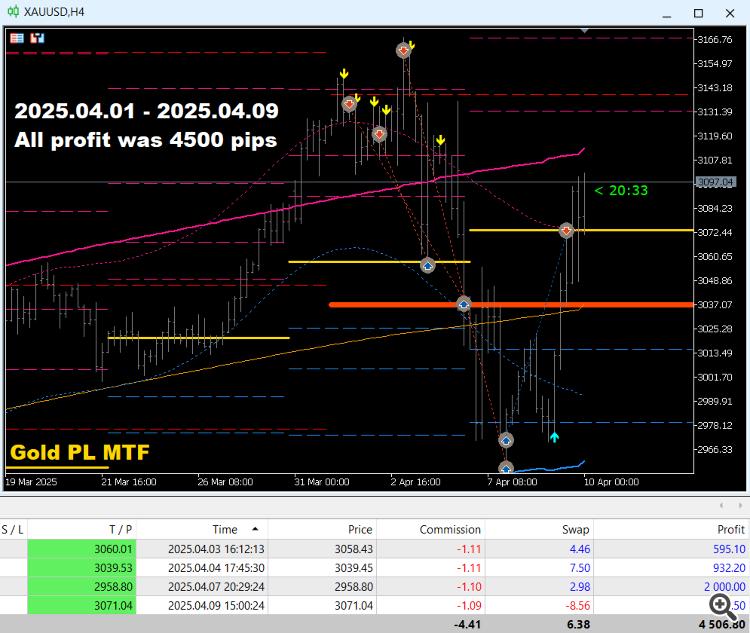Click the scroll left arrow above the table
Screen dimensions: 750x633
pyautogui.click(x=721, y=505)
